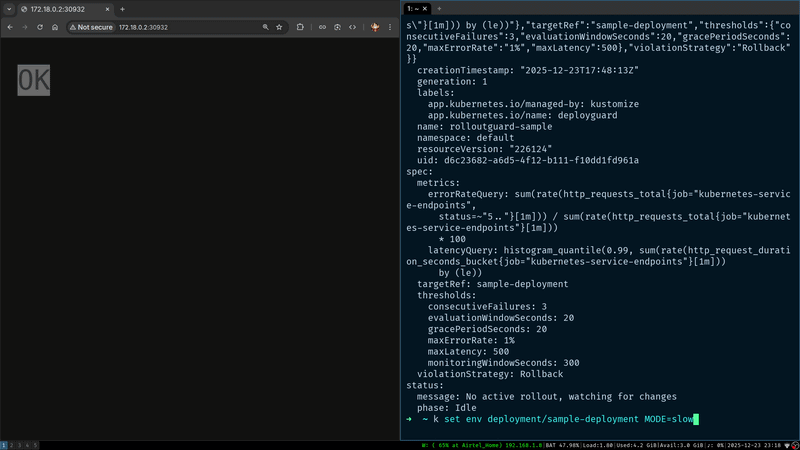Click the line 'violationStrategy: Rollback'
Image resolution: width=800 pixels, height=450 pixels.
[490, 374]
